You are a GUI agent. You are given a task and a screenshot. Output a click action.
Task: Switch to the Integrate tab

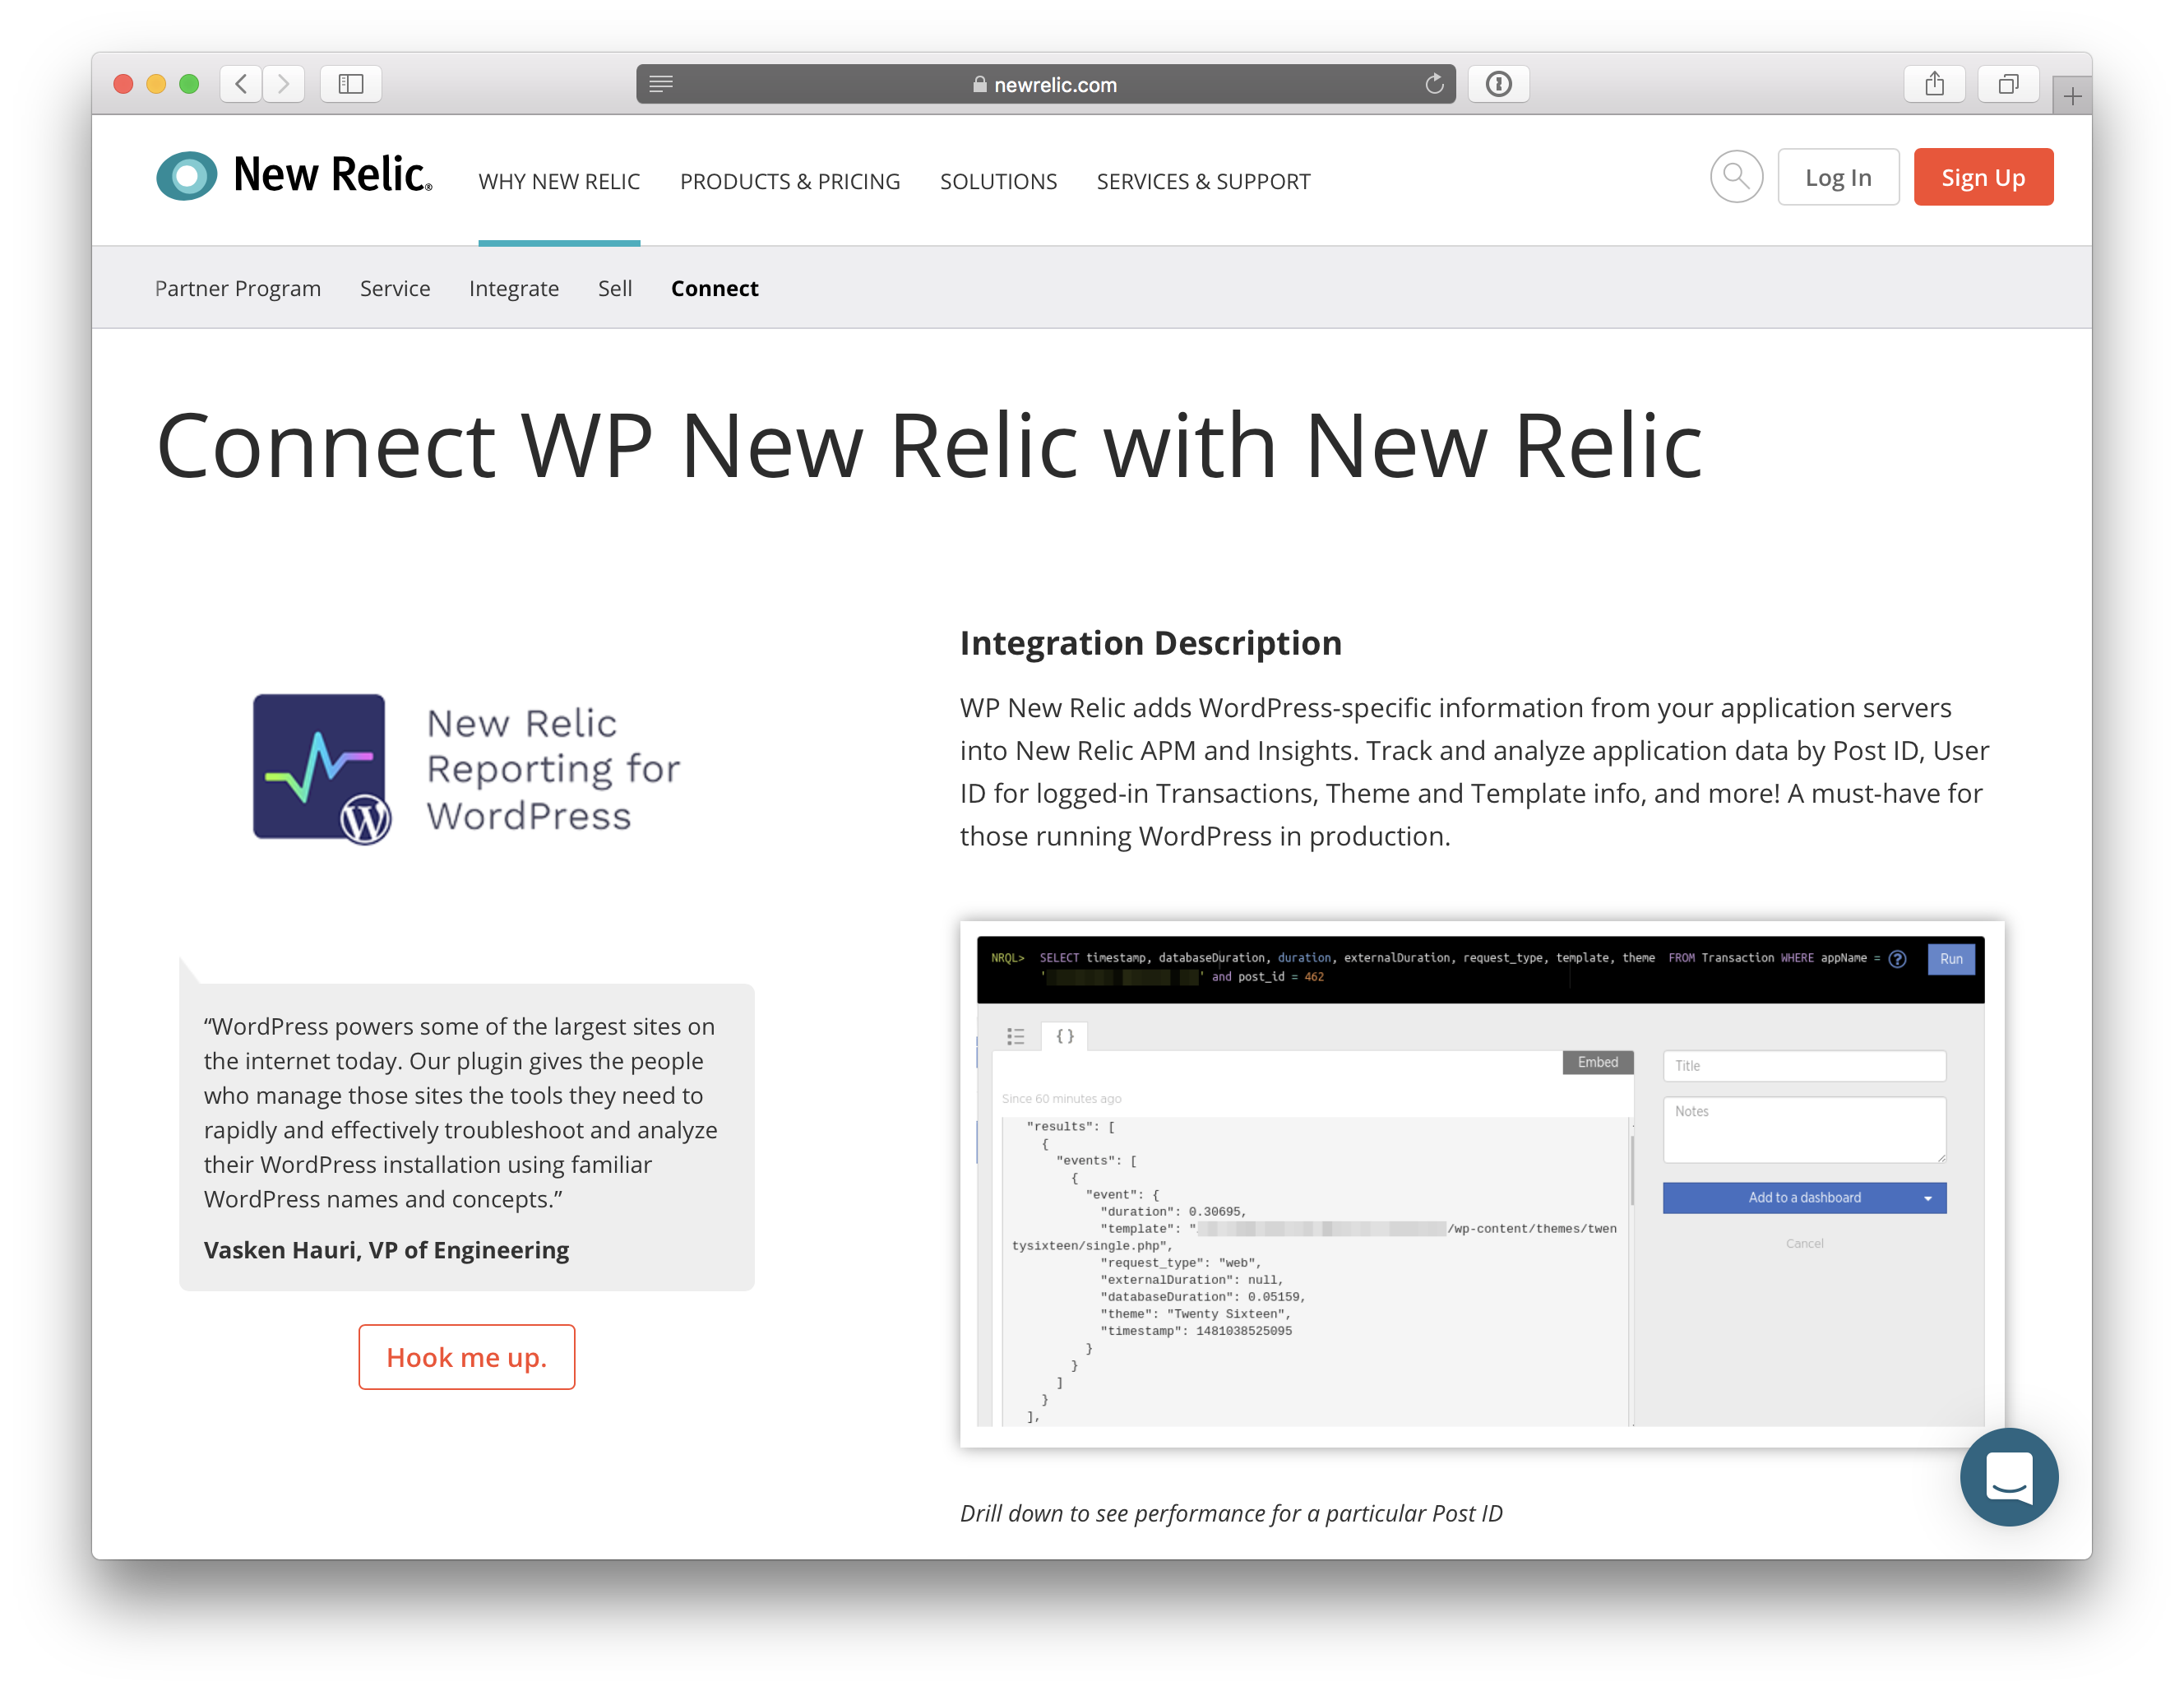point(514,288)
